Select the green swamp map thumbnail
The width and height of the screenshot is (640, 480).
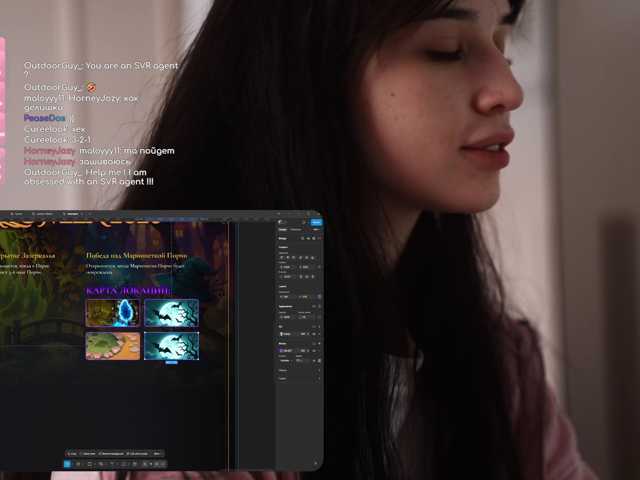113,346
